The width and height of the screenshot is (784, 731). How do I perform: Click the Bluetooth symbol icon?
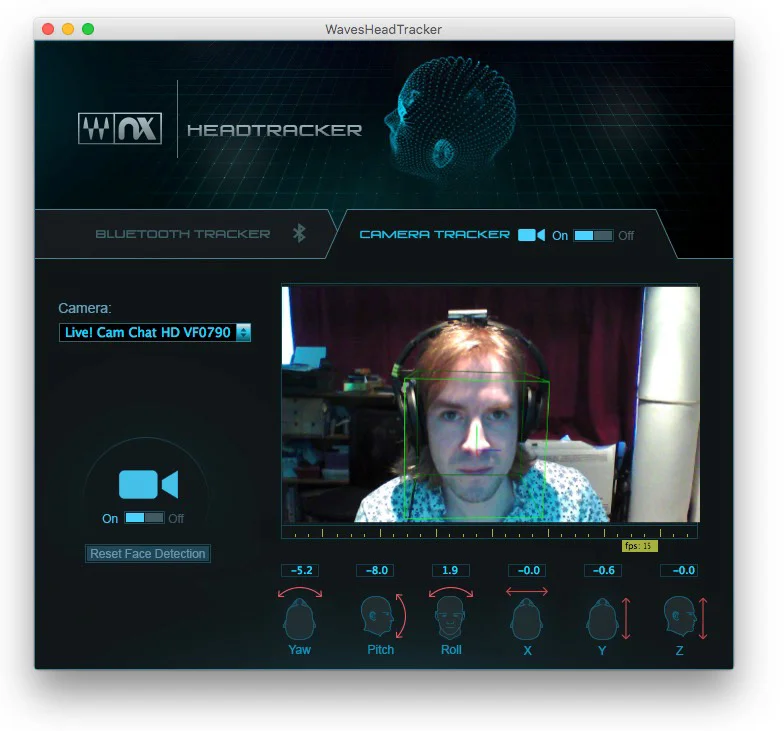coord(299,234)
